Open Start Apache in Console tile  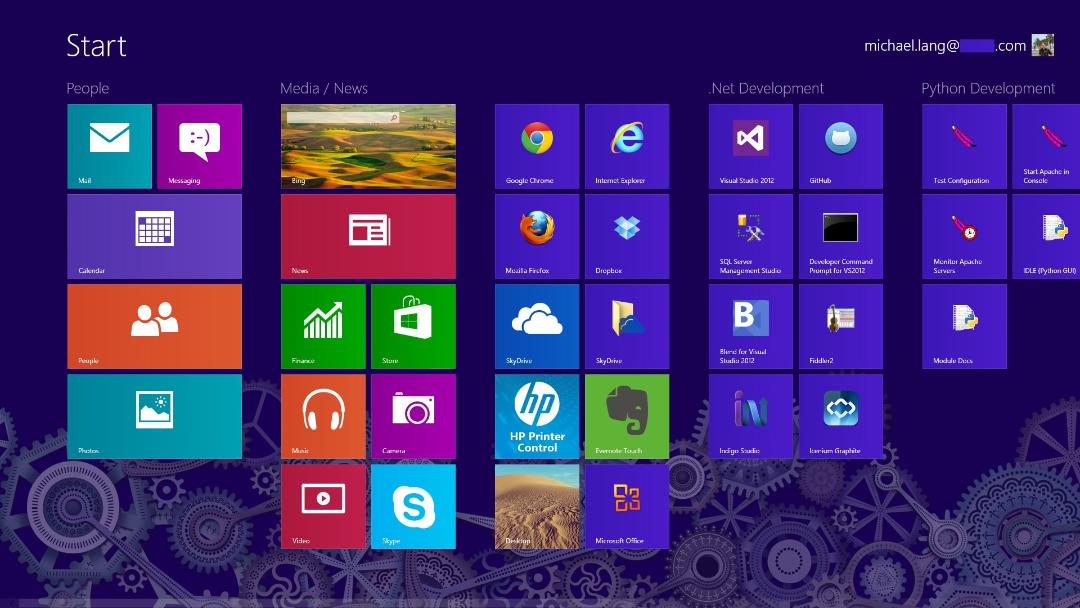coord(1046,146)
